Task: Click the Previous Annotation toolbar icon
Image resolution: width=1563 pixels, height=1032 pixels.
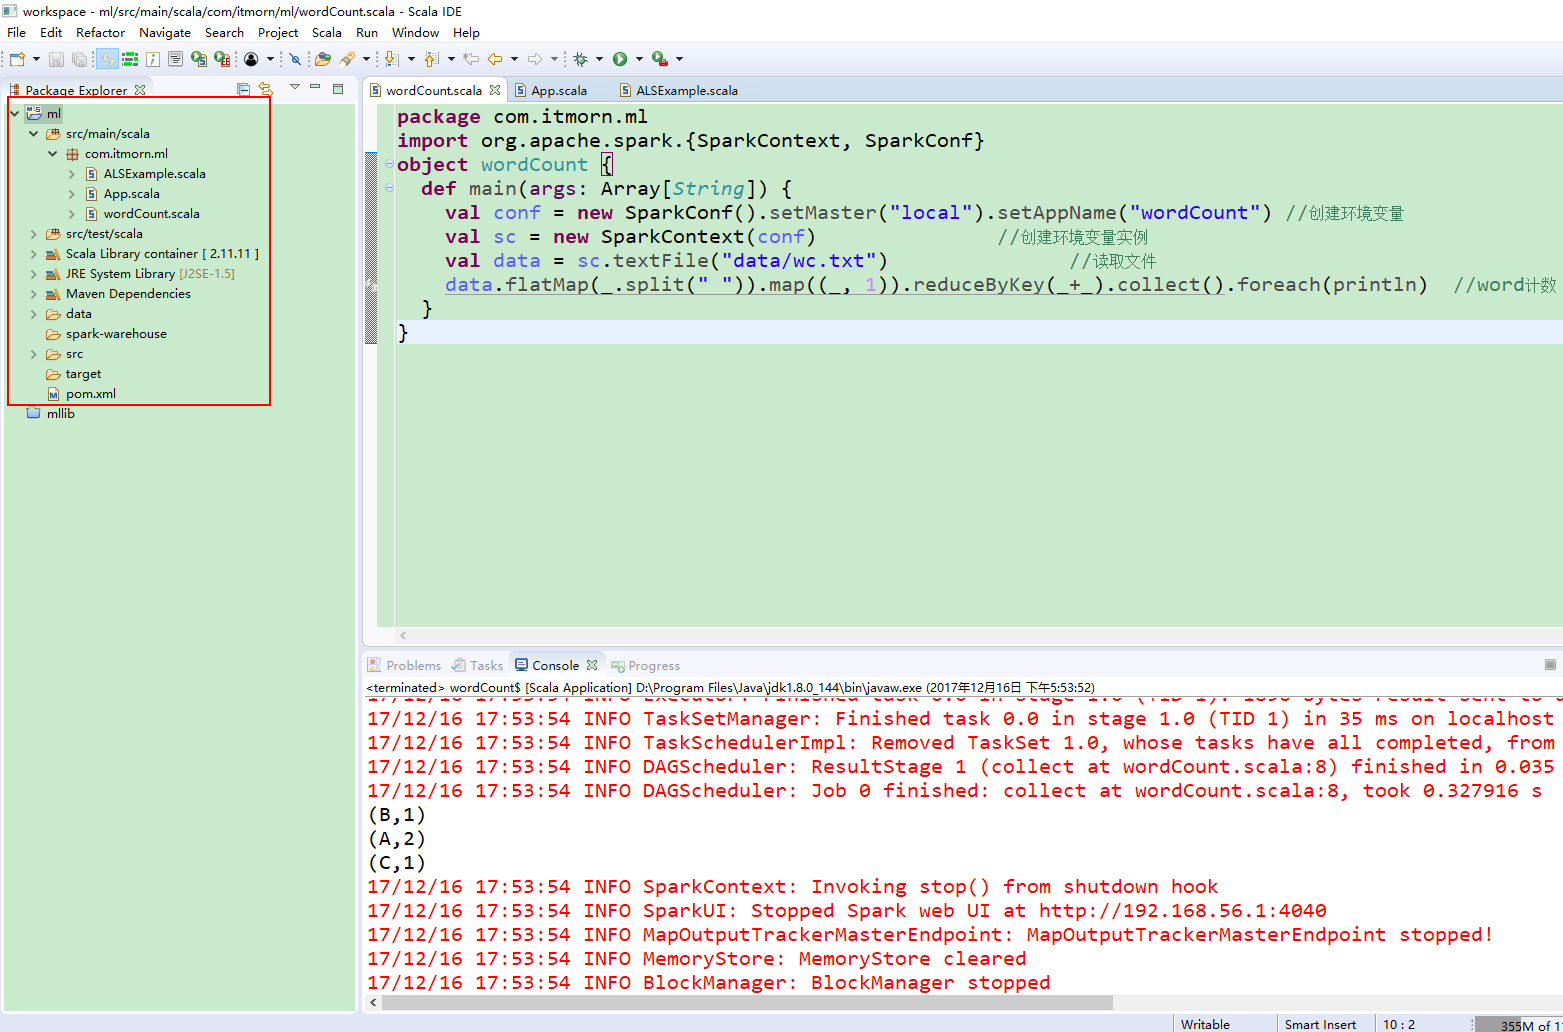Action: 430,59
